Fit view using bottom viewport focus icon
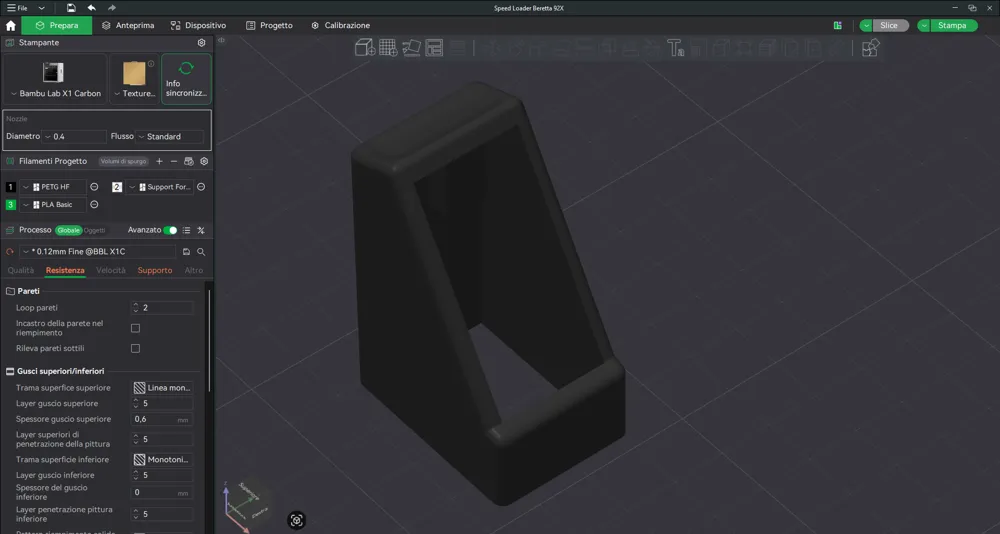The image size is (1000, 534). [x=296, y=520]
